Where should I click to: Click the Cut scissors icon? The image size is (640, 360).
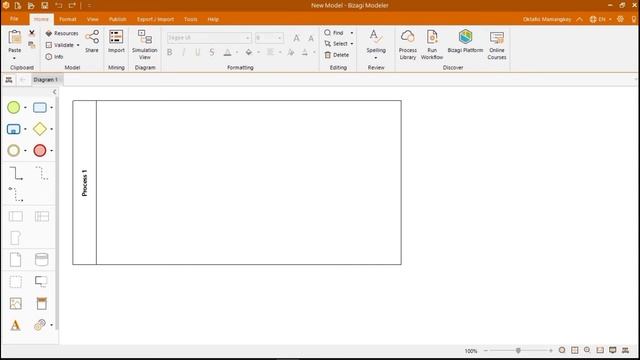[x=32, y=33]
